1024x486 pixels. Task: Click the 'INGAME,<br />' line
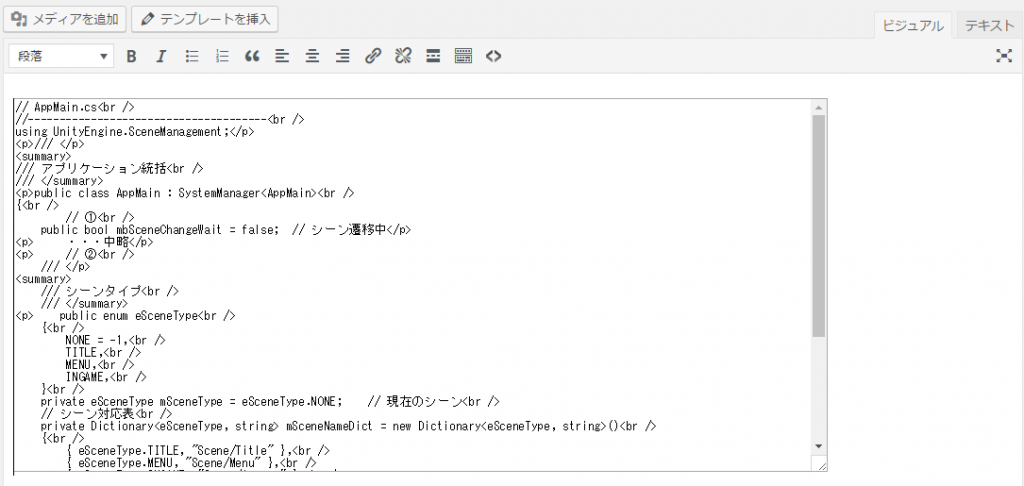click(106, 377)
